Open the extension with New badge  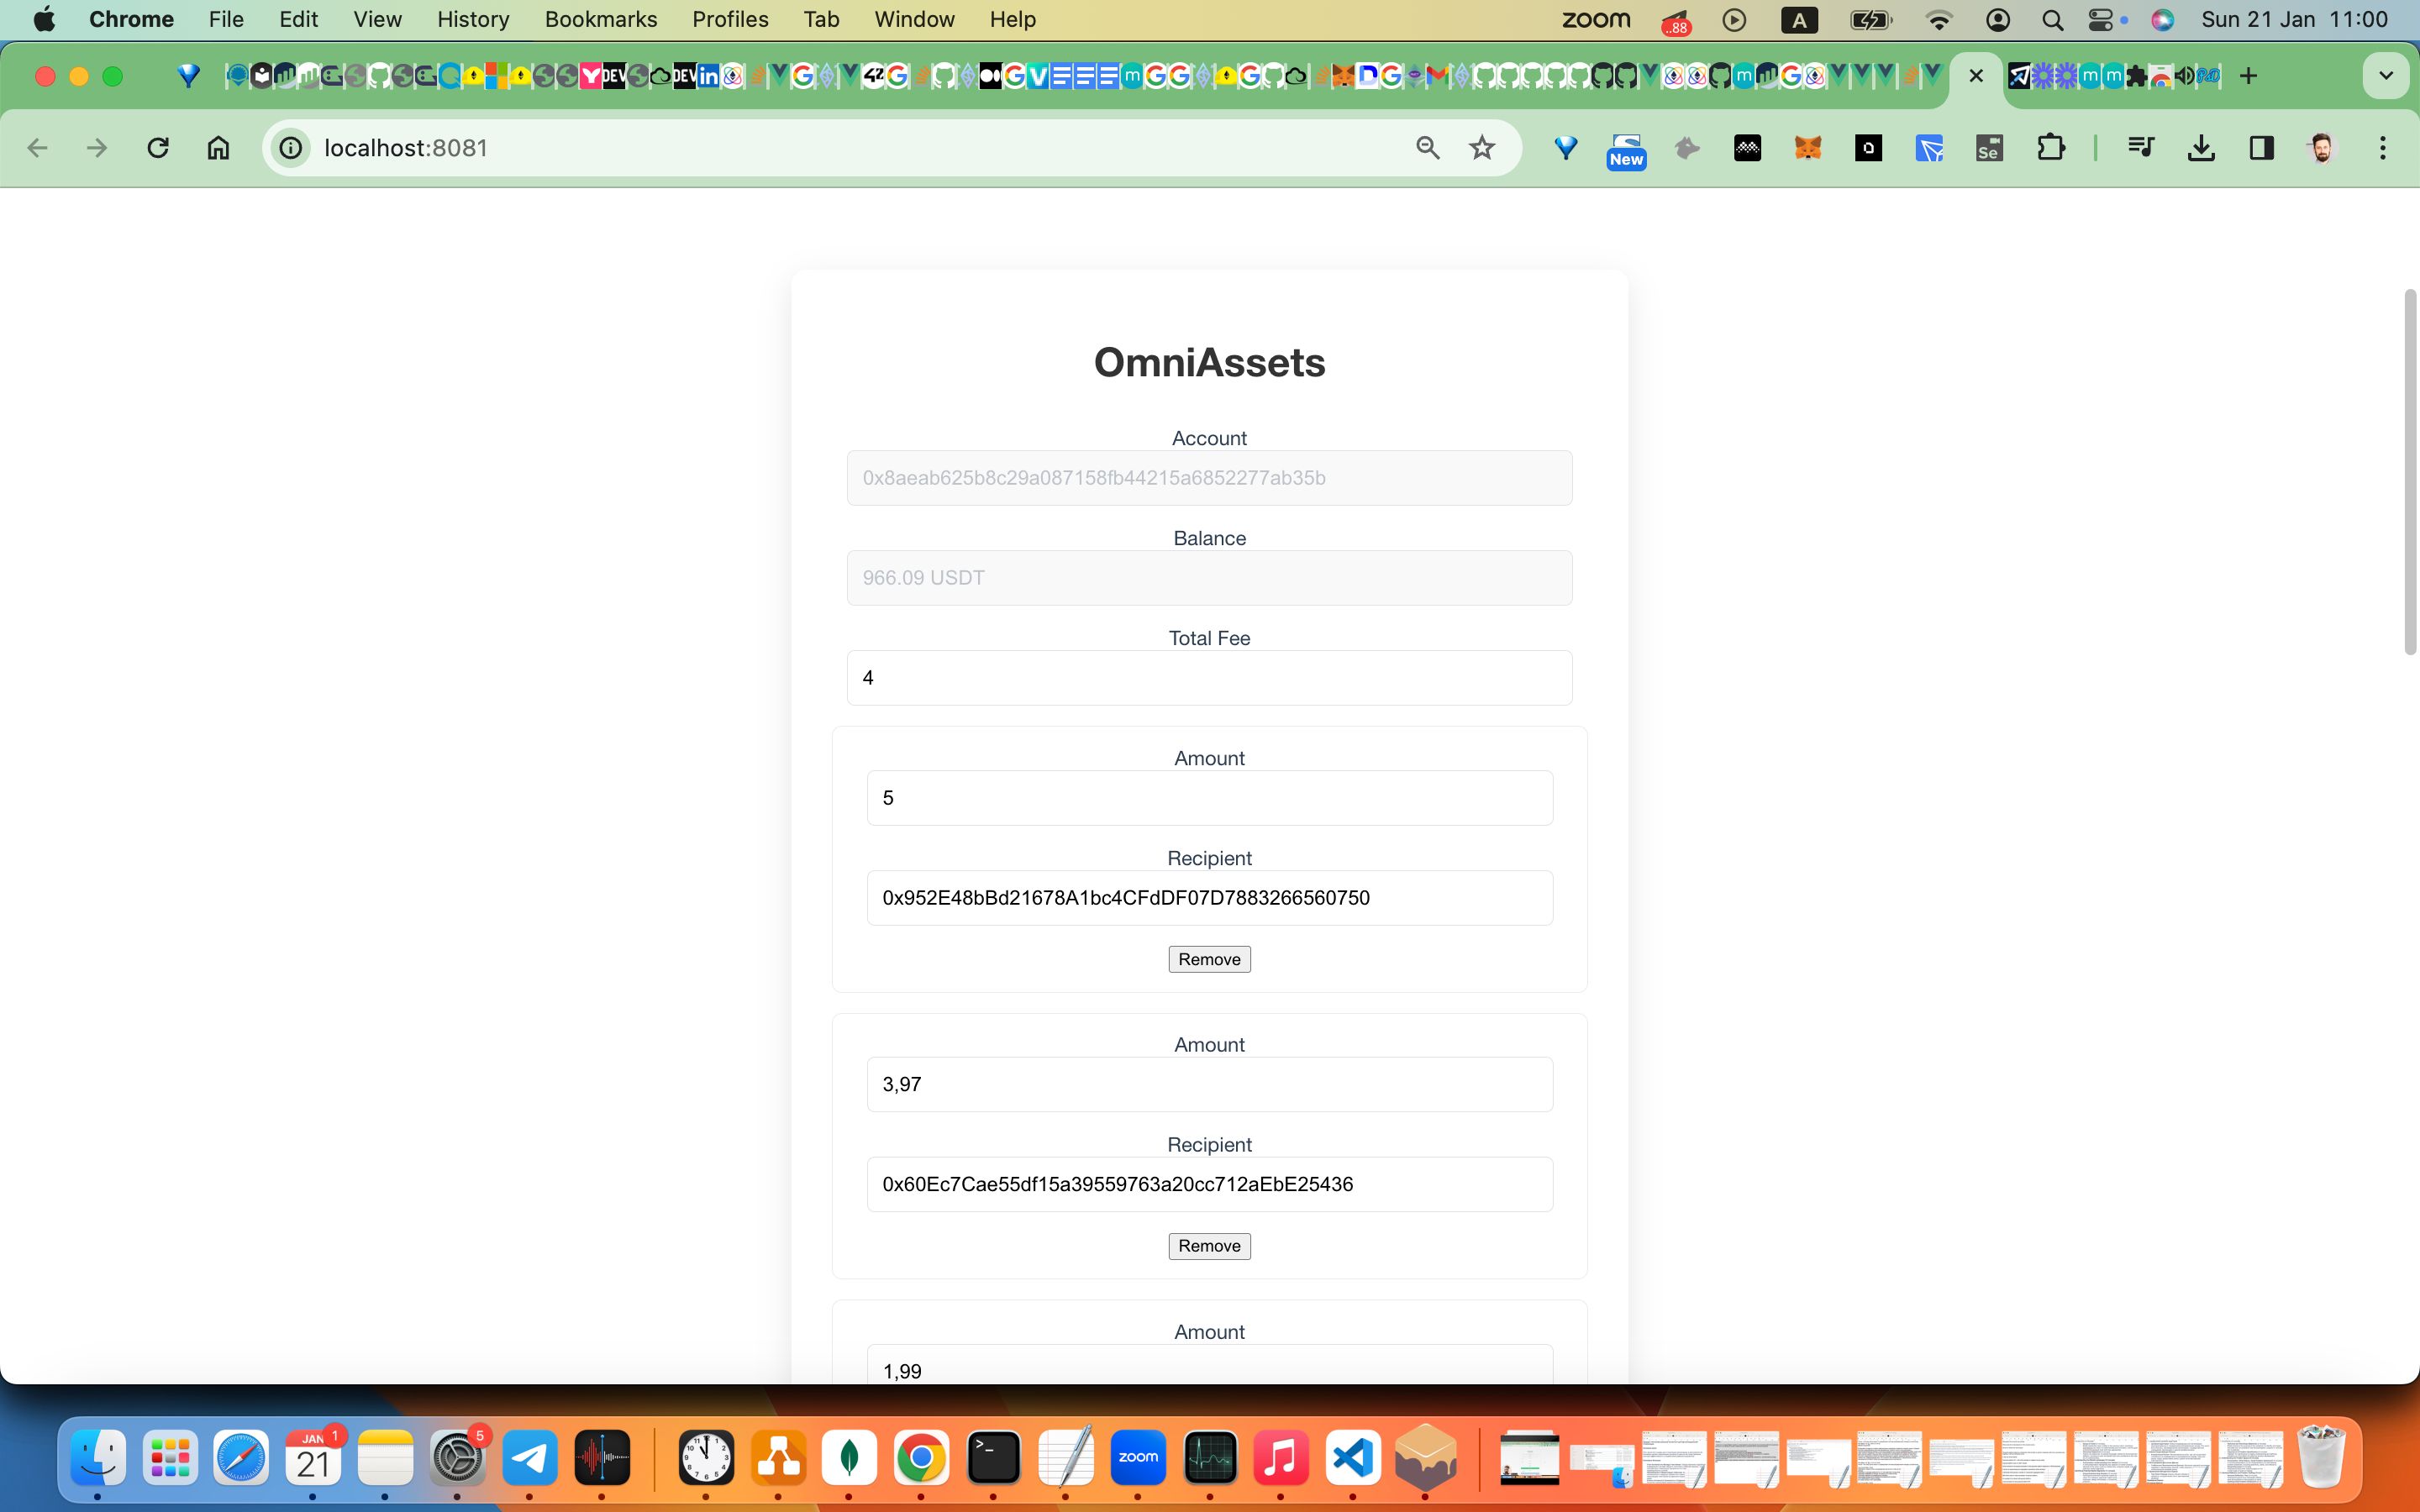point(1626,150)
